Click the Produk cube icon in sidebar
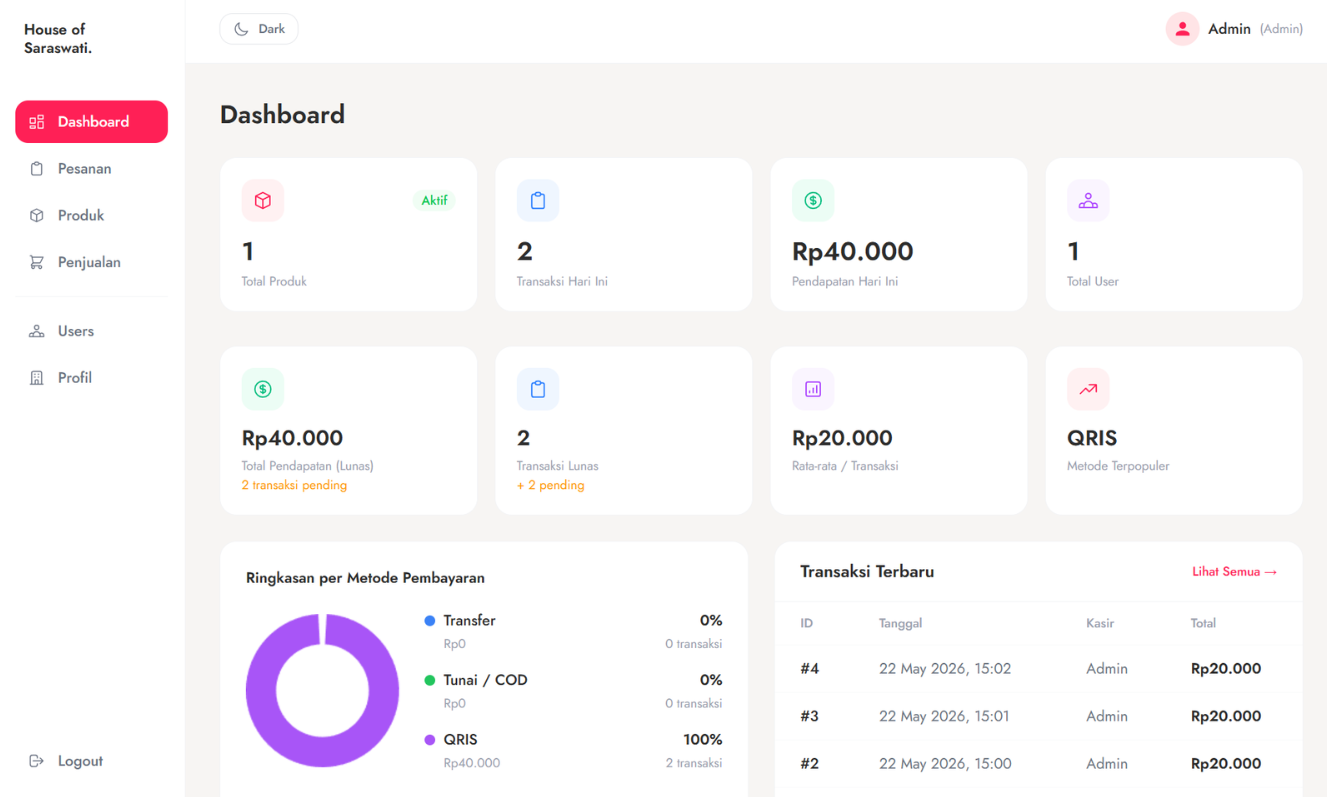 (x=37, y=216)
